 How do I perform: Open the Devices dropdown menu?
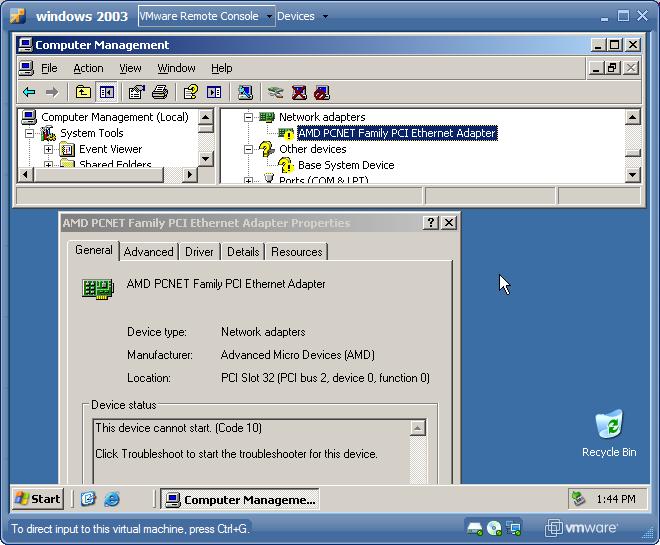302,16
